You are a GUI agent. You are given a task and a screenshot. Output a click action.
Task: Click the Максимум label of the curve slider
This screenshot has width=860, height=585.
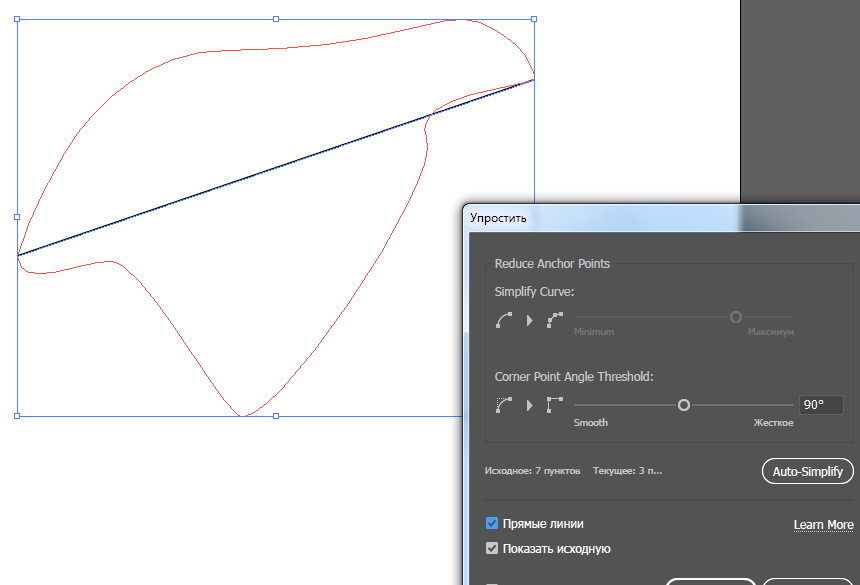[x=770, y=332]
